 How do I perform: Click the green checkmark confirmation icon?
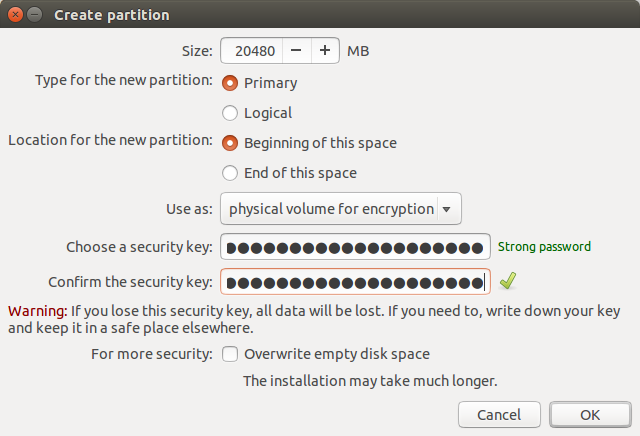[x=508, y=281]
